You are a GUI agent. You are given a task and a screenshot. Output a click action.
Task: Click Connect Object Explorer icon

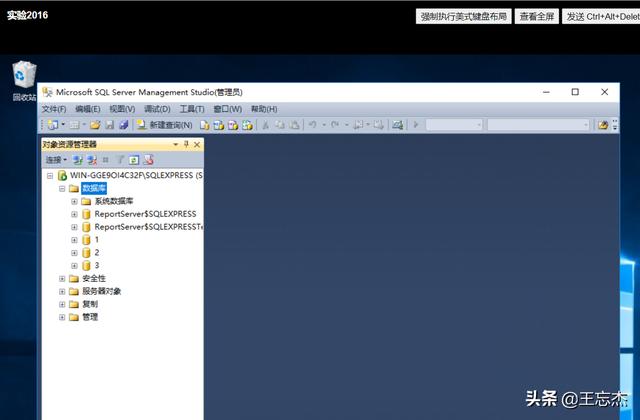(x=78, y=160)
